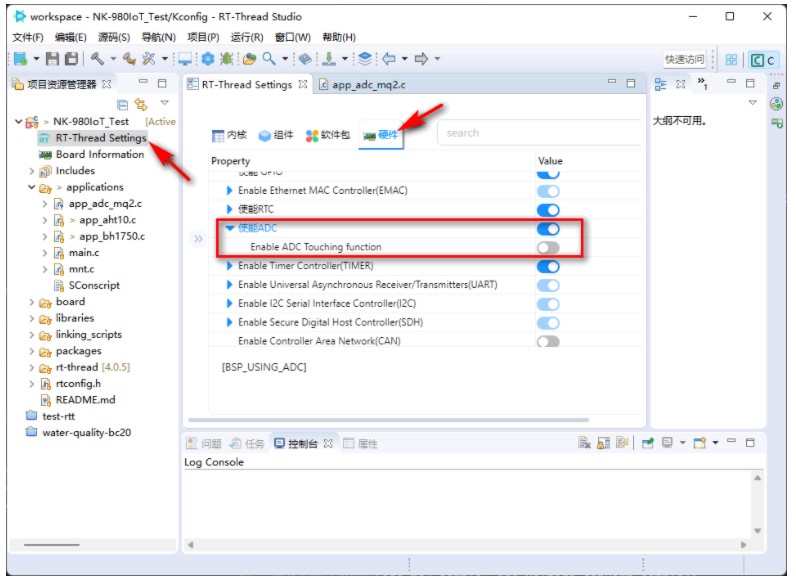Expand the I2C Serial Interface row
The width and height of the screenshot is (796, 579).
pos(229,303)
